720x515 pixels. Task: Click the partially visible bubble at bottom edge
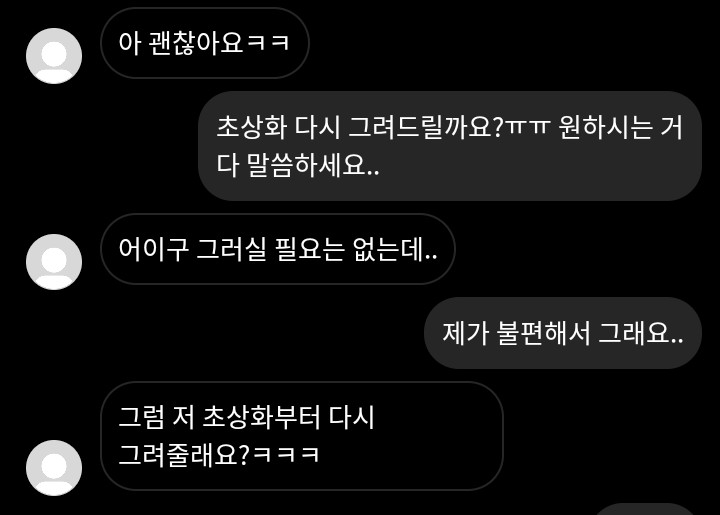pos(645,509)
